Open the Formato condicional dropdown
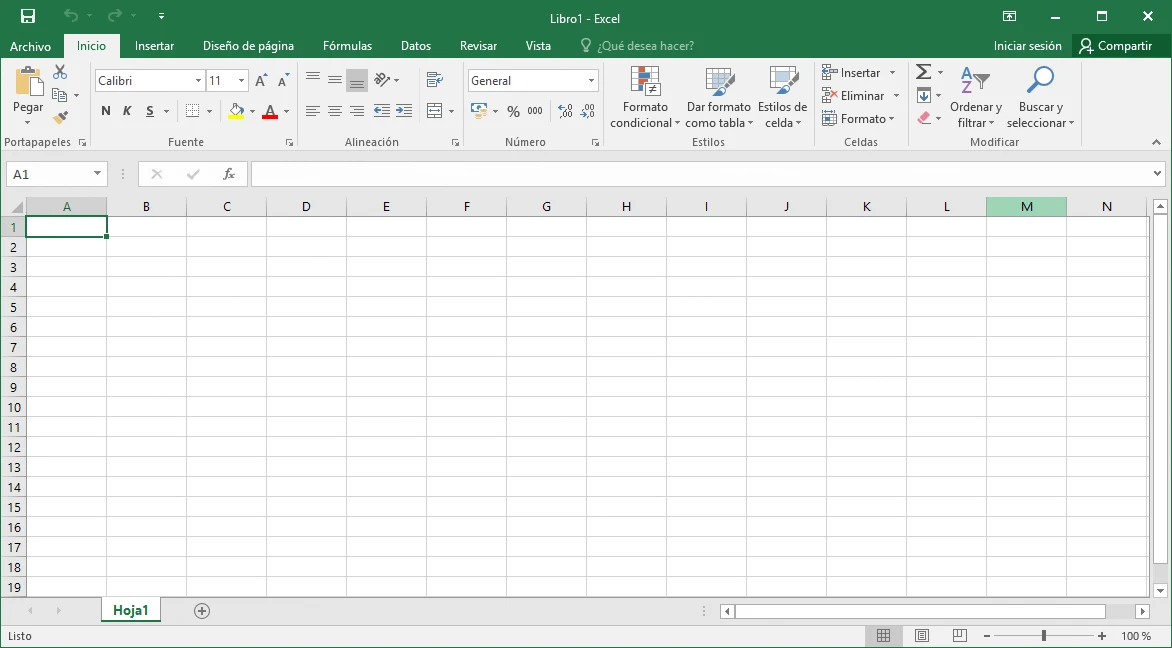The width and height of the screenshot is (1172, 648). click(645, 98)
